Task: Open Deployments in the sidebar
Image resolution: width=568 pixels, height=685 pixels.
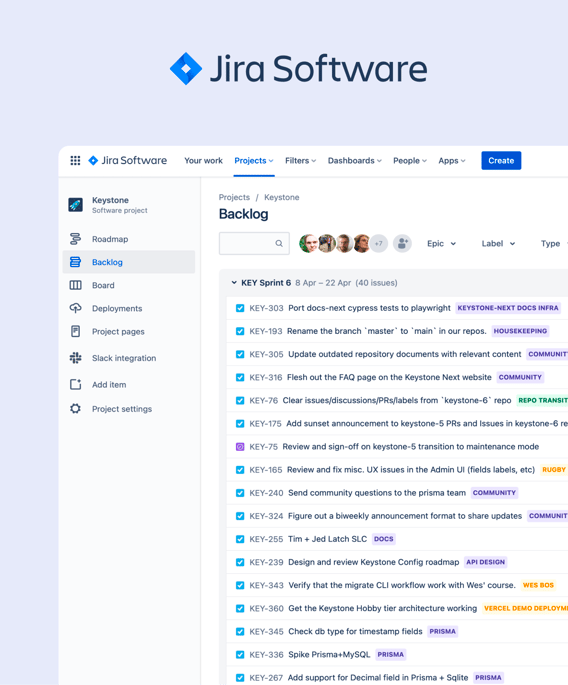Action: pos(117,308)
